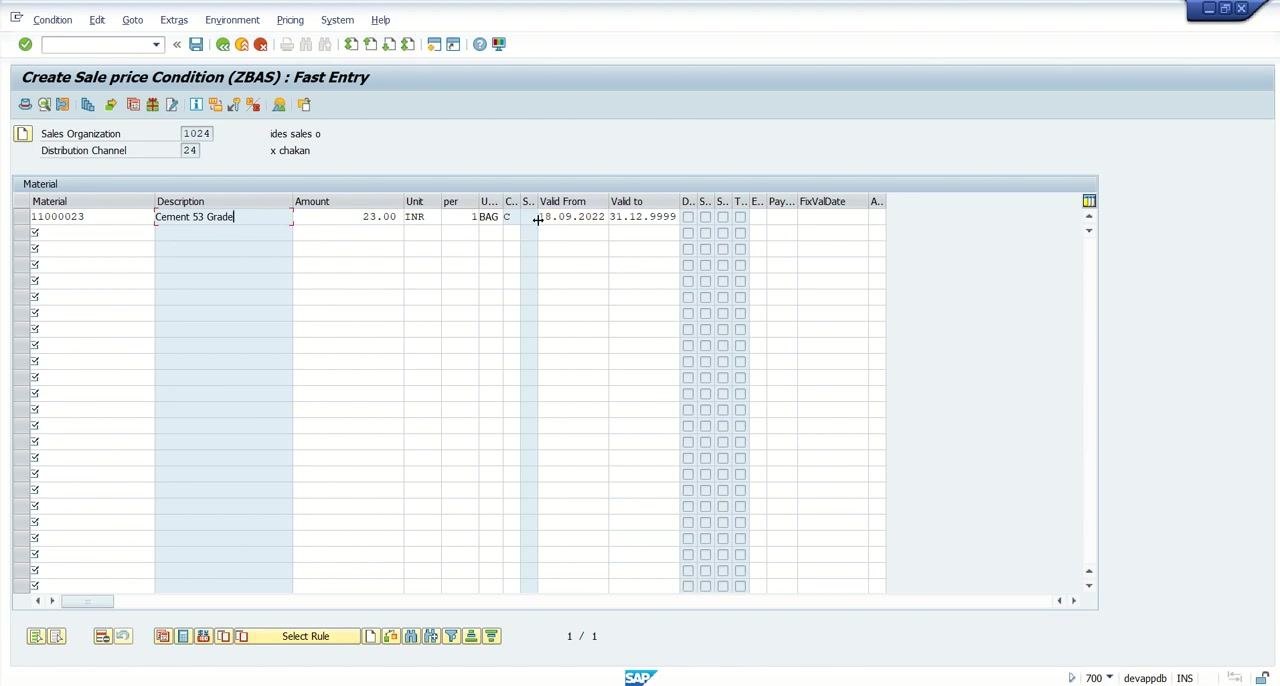Viewport: 1280px width, 686px height.
Task: Click the table vertical scroll up arrow
Action: [1089, 216]
